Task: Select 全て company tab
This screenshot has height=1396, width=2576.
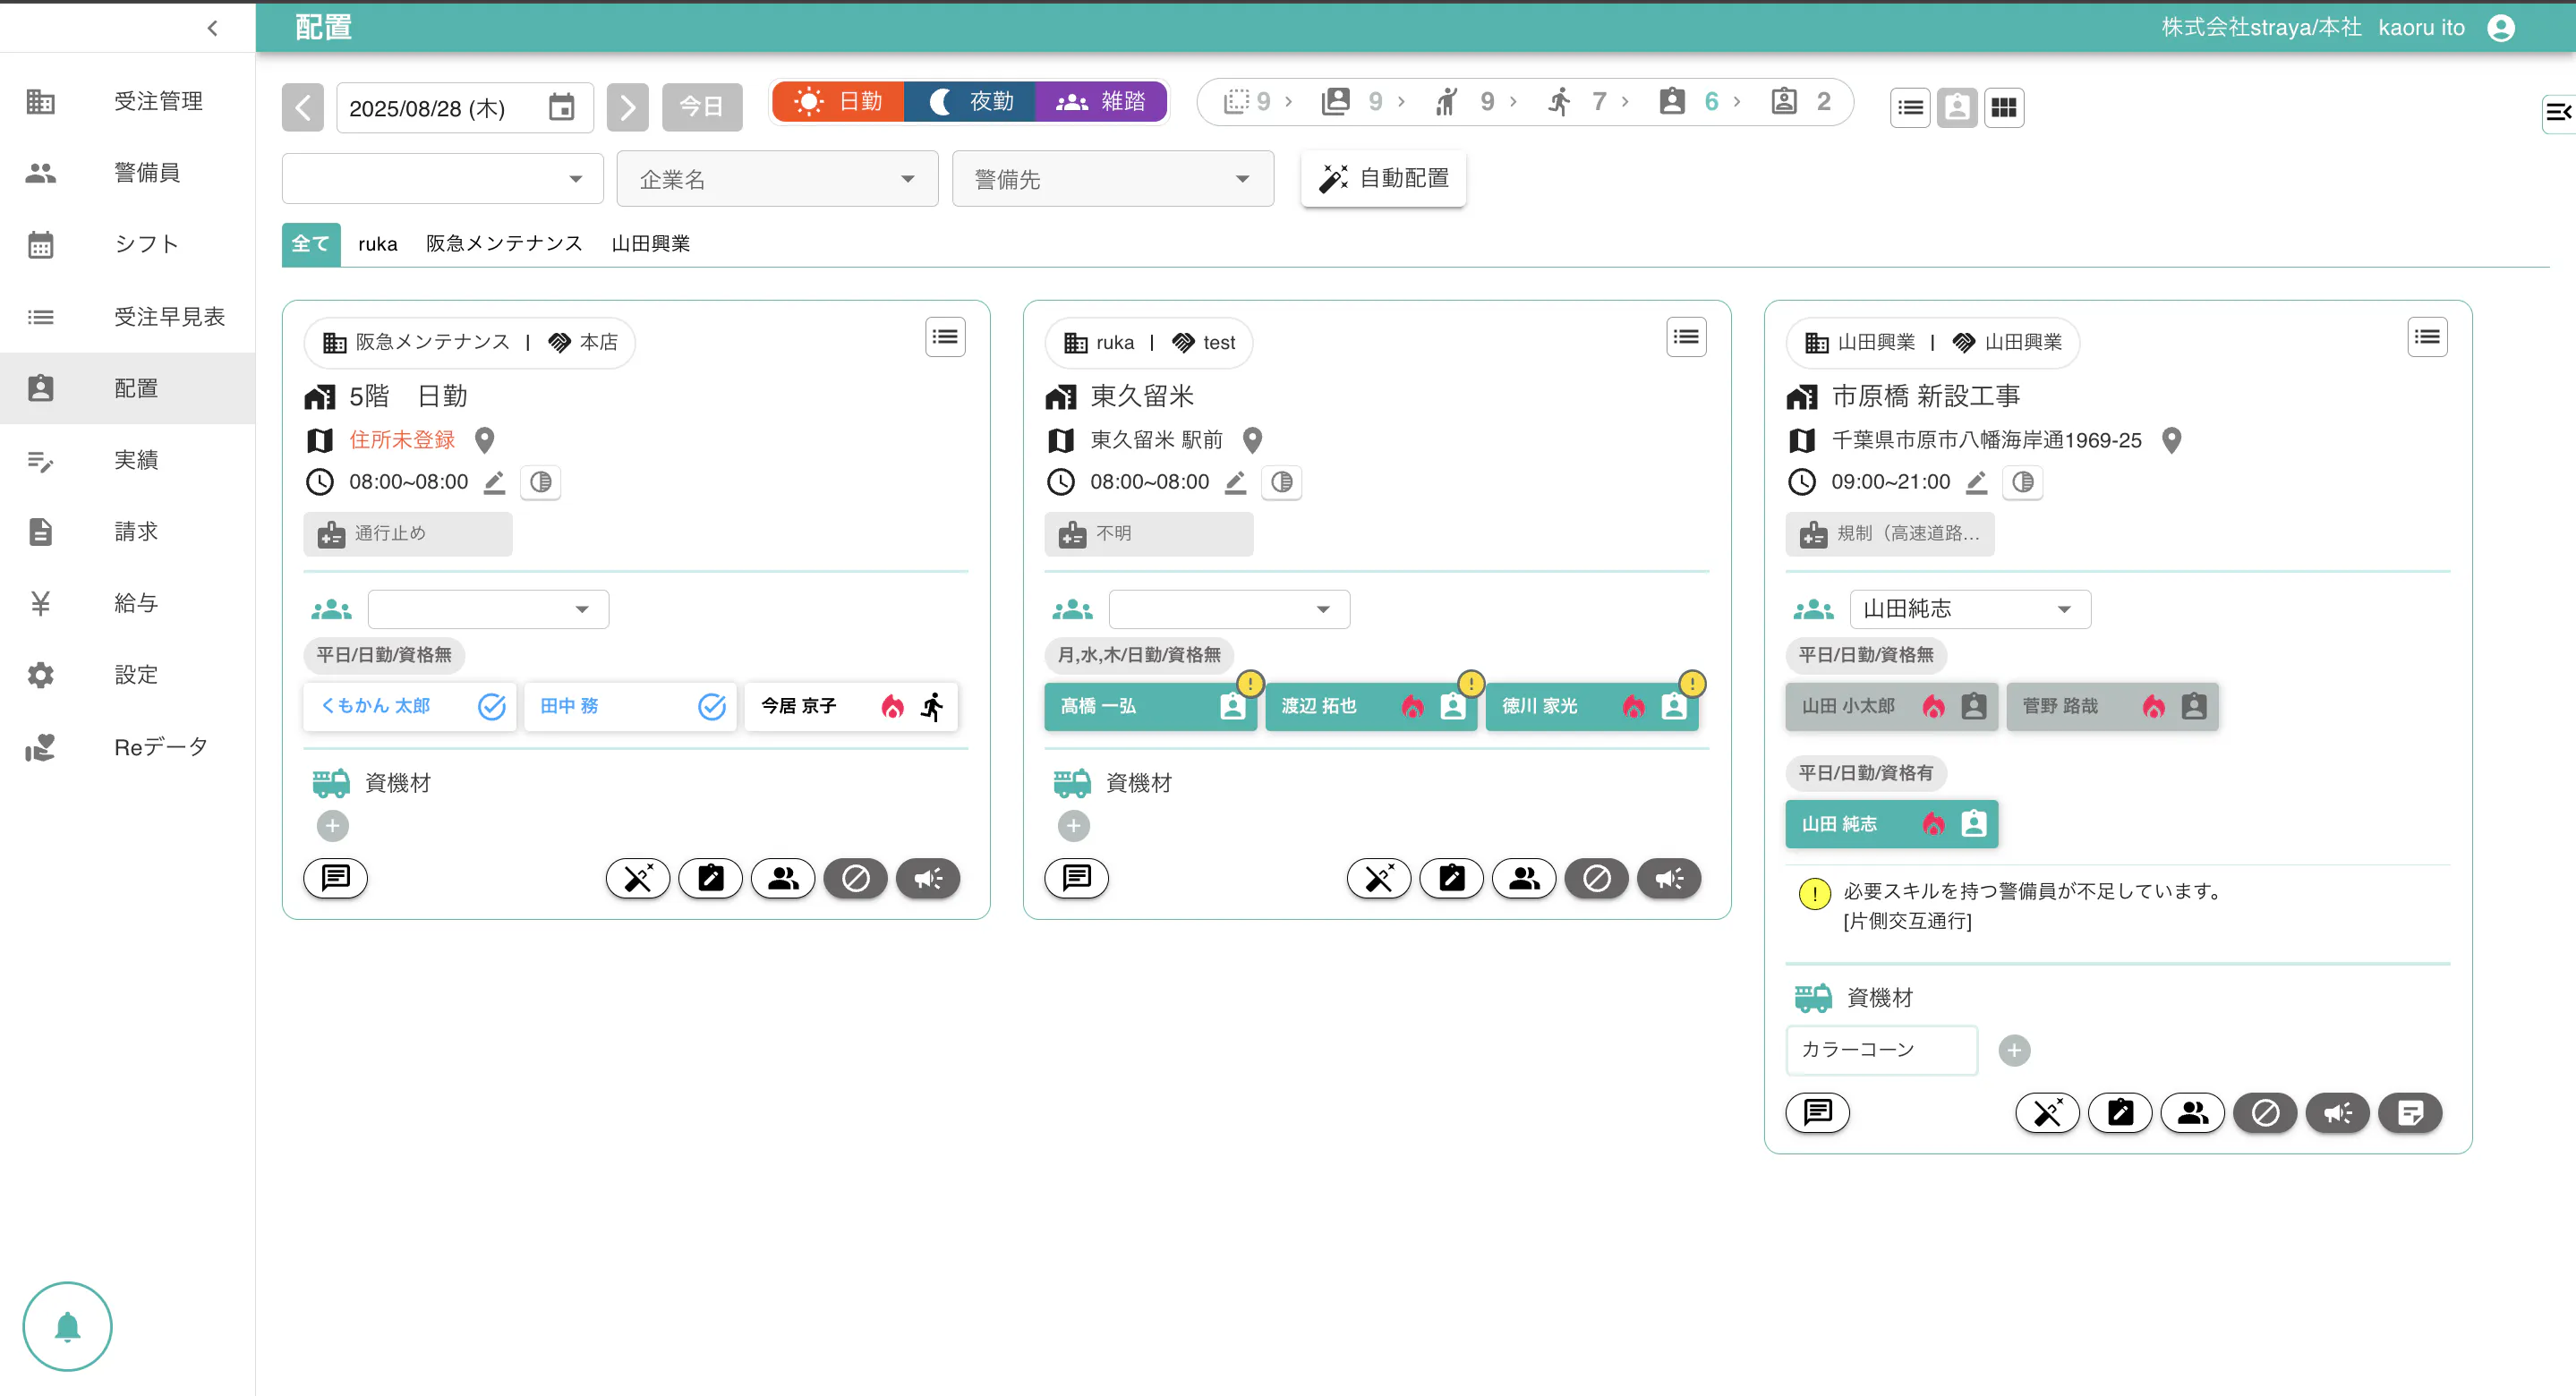Action: coord(310,244)
